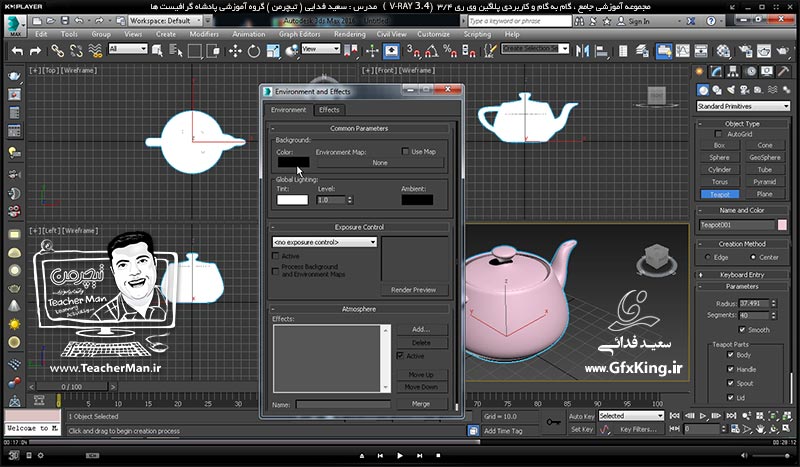The image size is (800, 467).
Task: Open the Rendering menu
Action: click(349, 34)
